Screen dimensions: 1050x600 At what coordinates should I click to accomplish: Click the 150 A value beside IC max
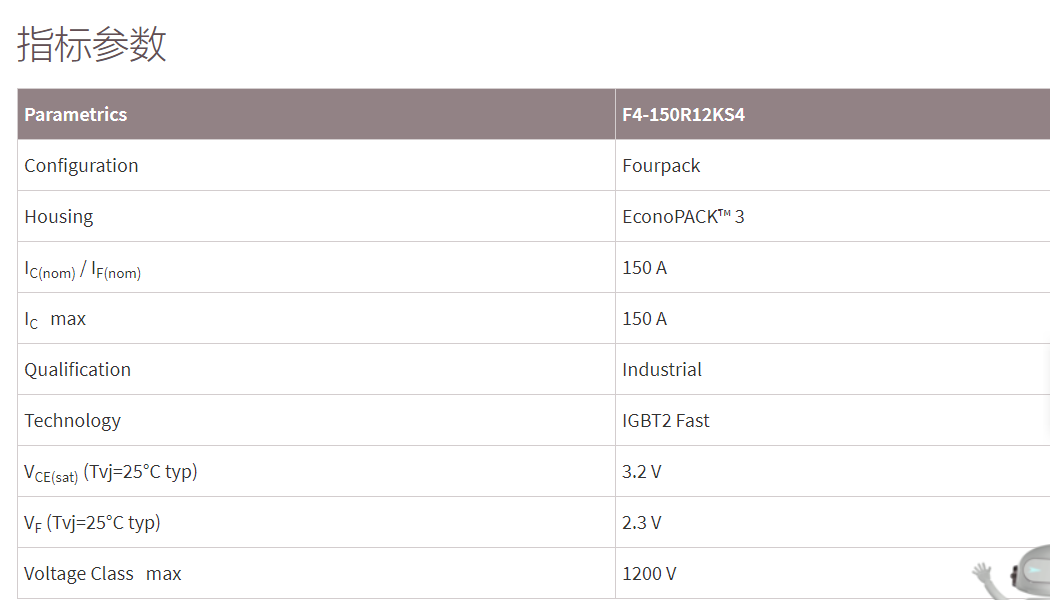644,318
